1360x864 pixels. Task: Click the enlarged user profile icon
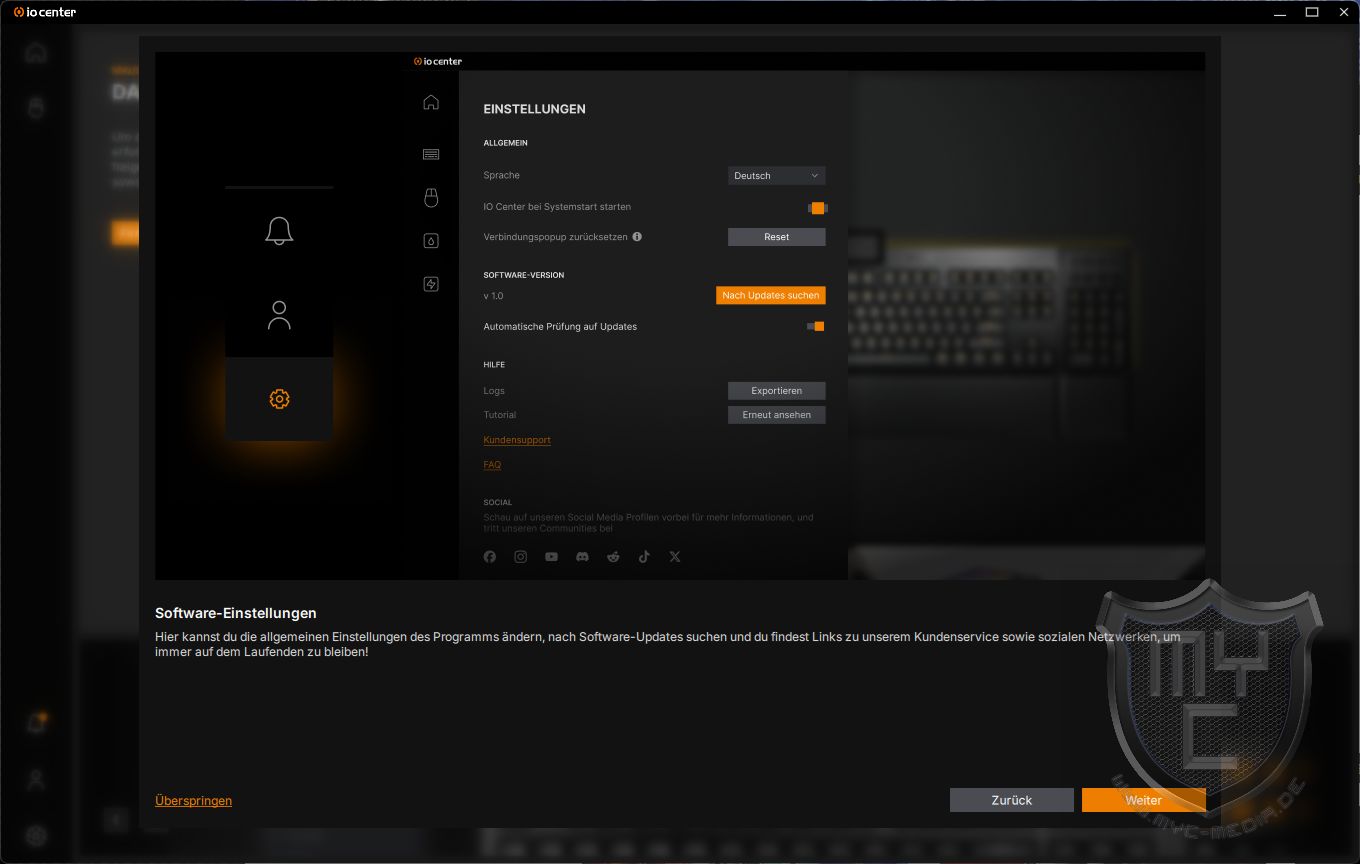[x=279, y=315]
